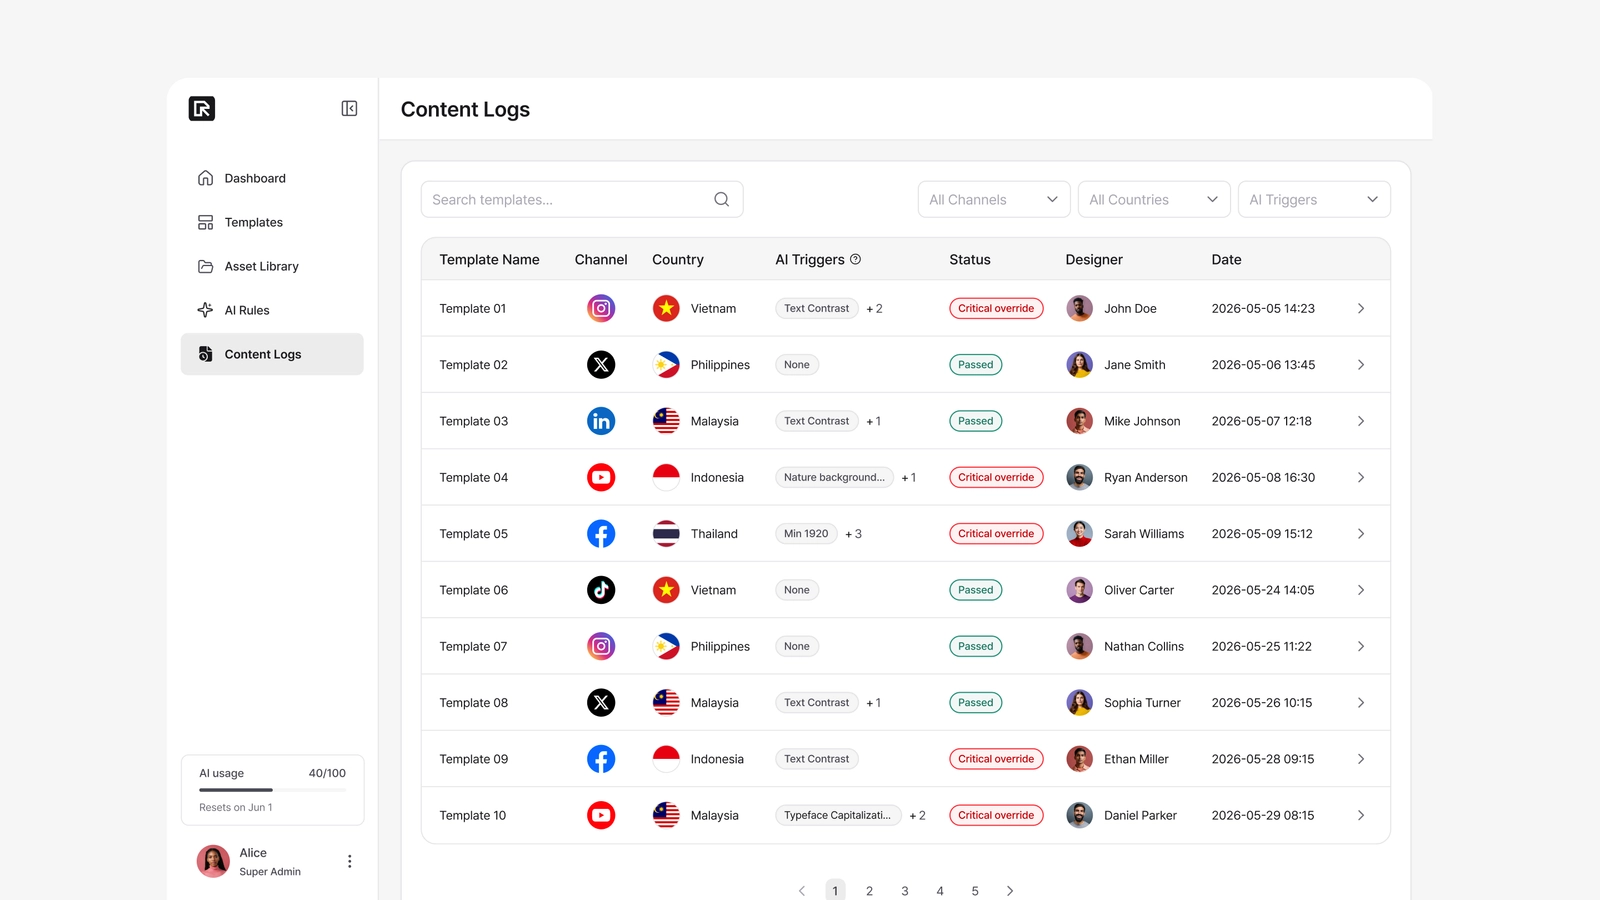
Task: Click Instagram icon for Template 01
Action: tap(601, 308)
